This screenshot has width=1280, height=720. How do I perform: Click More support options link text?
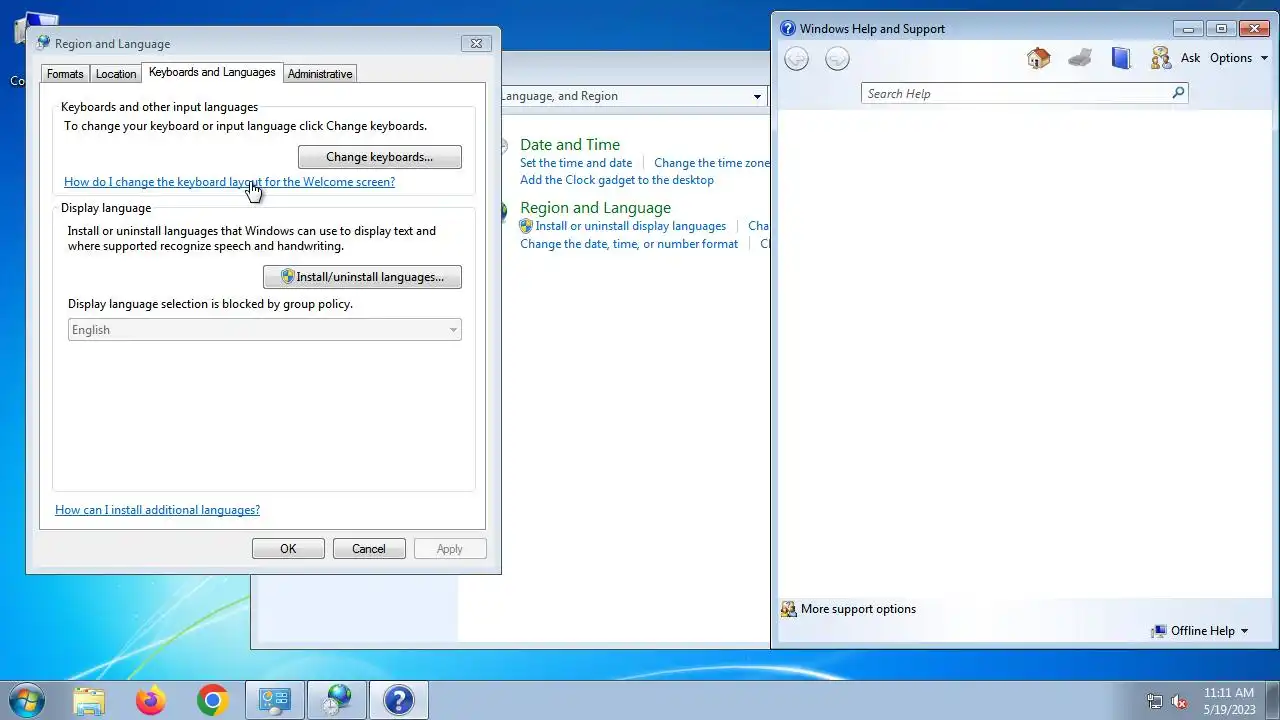[x=858, y=609]
